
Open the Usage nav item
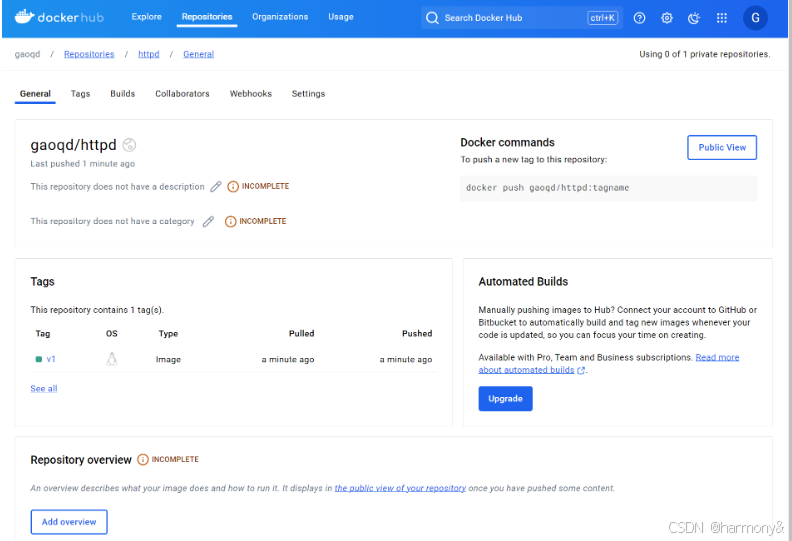point(341,17)
